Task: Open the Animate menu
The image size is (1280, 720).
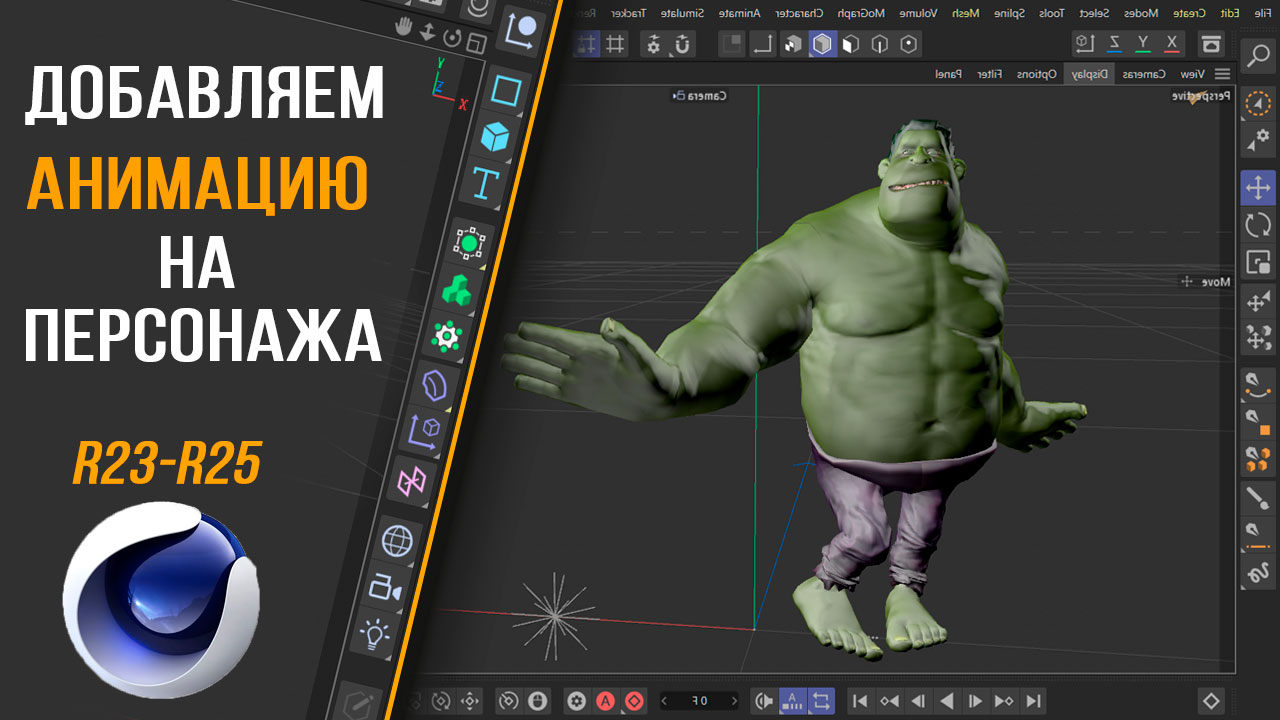Action: click(741, 13)
